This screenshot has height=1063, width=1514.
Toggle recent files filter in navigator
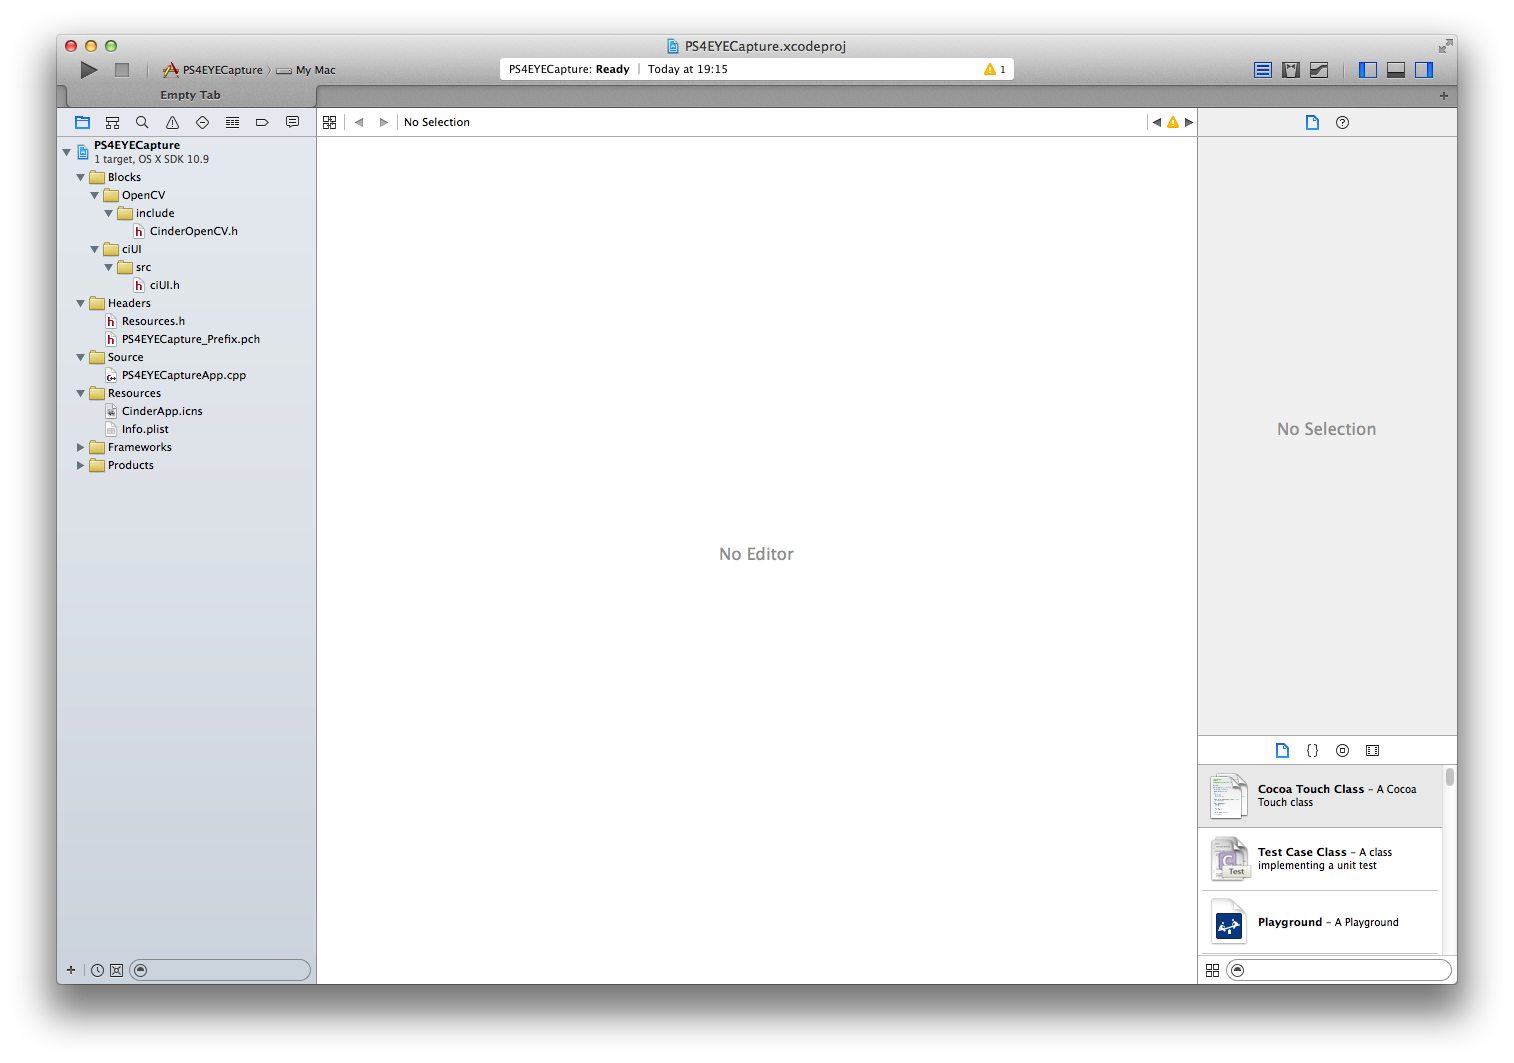click(97, 970)
